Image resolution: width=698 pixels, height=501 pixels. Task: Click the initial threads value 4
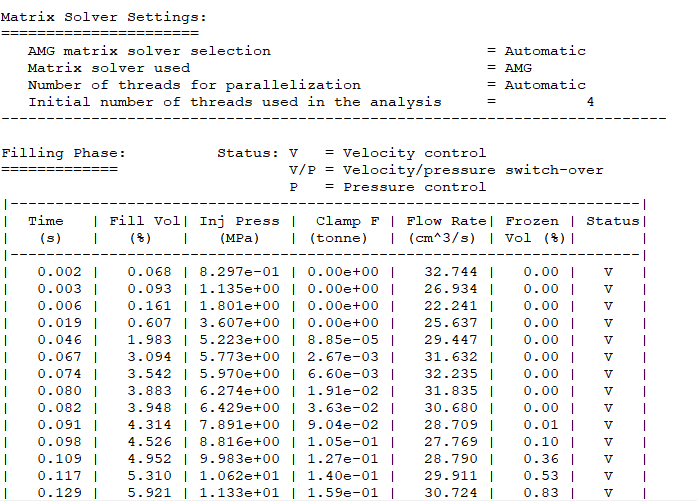pos(590,102)
